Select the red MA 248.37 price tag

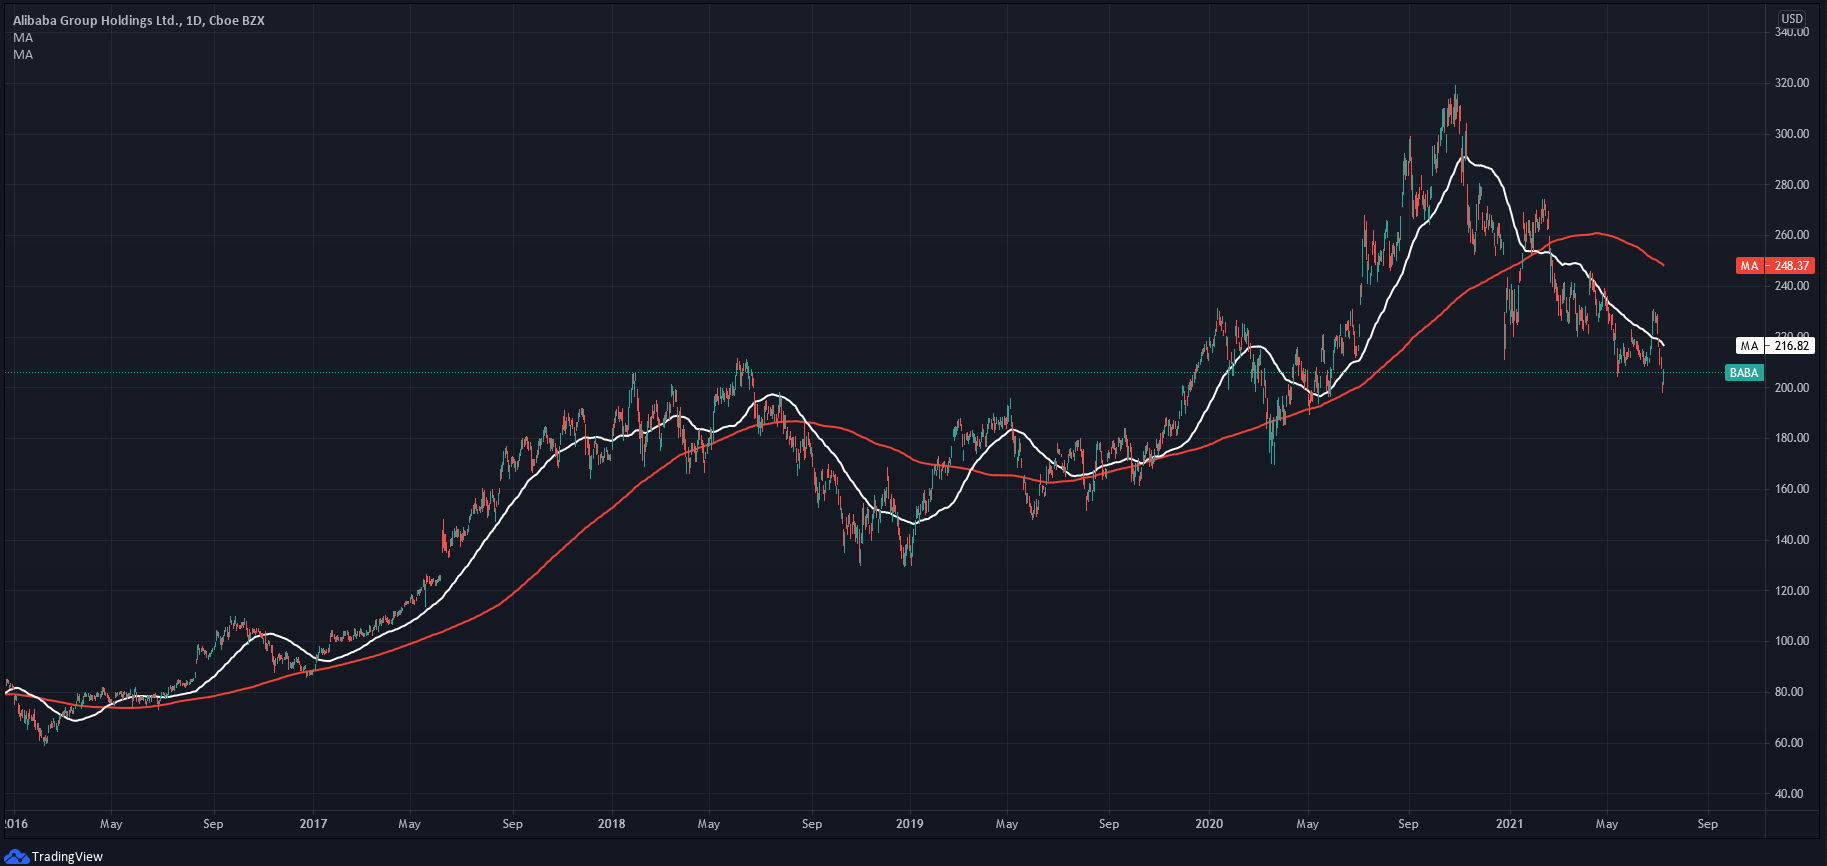point(1774,266)
